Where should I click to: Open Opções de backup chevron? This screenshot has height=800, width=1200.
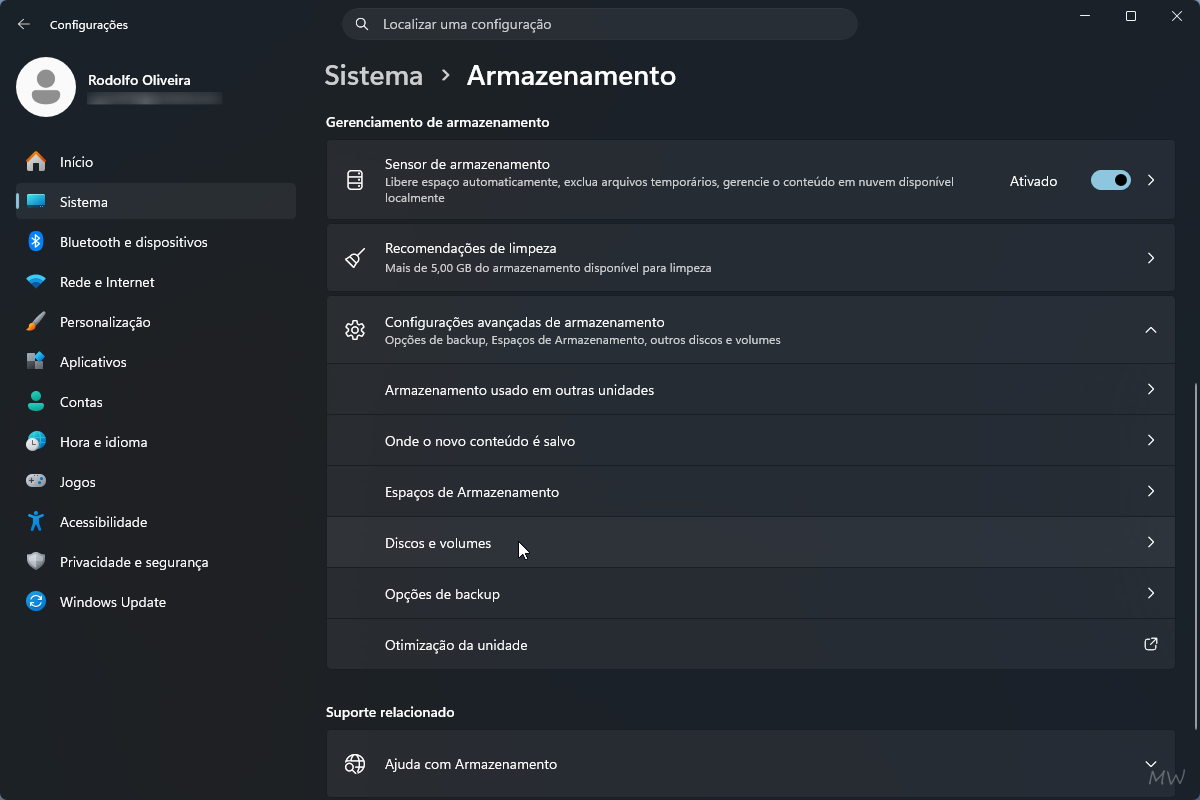point(1151,593)
